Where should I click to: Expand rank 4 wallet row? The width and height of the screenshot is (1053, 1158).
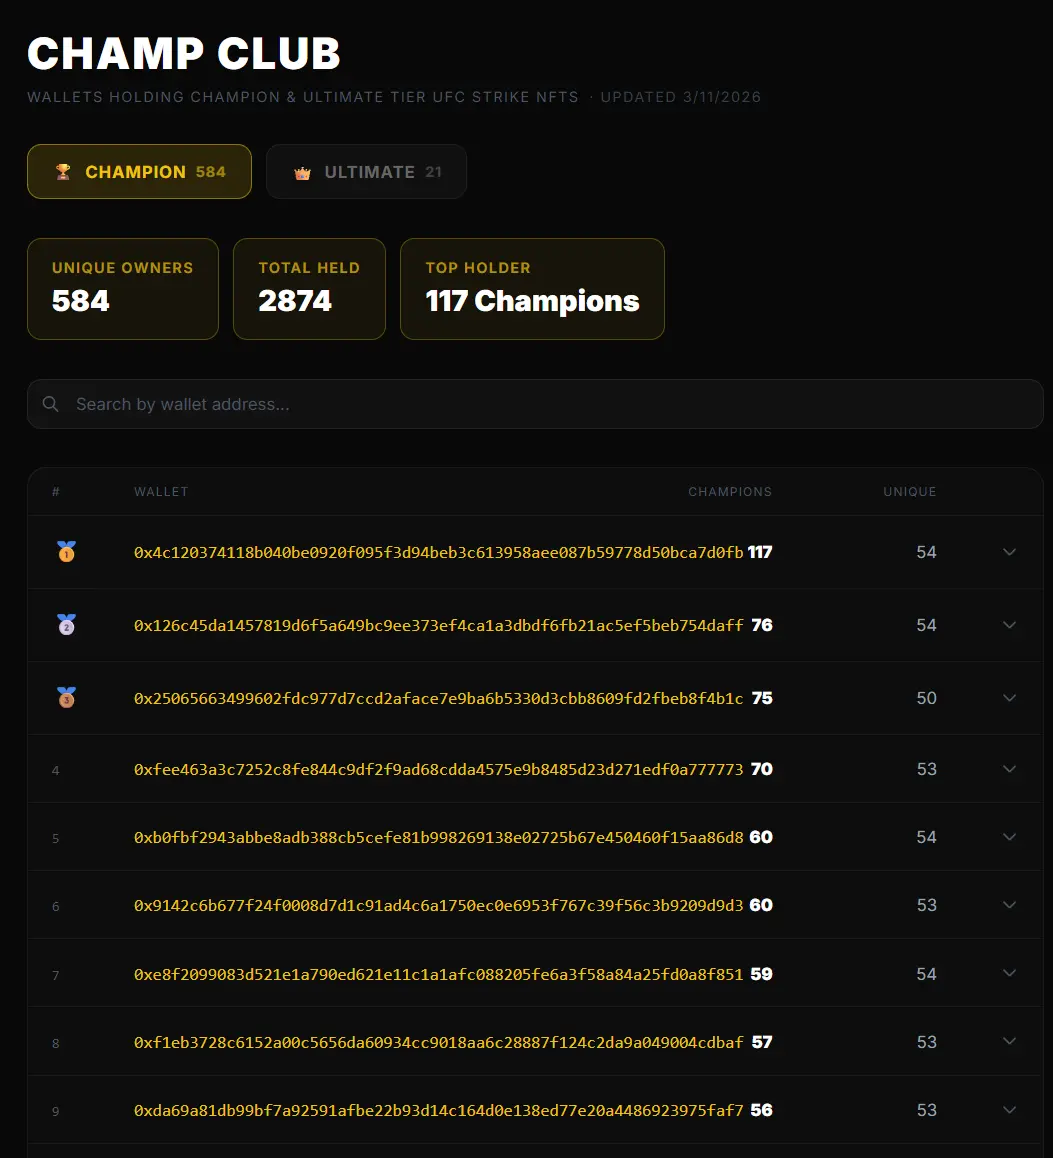coord(1009,769)
